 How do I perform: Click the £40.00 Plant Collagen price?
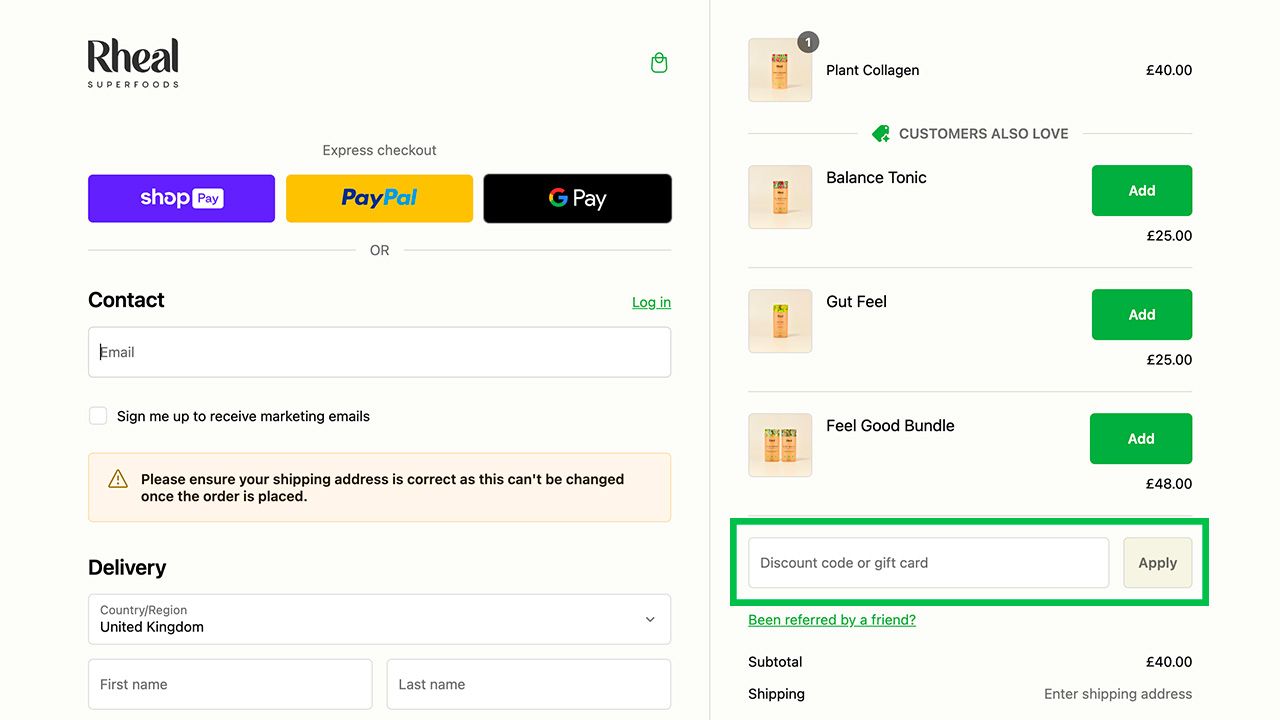1169,70
